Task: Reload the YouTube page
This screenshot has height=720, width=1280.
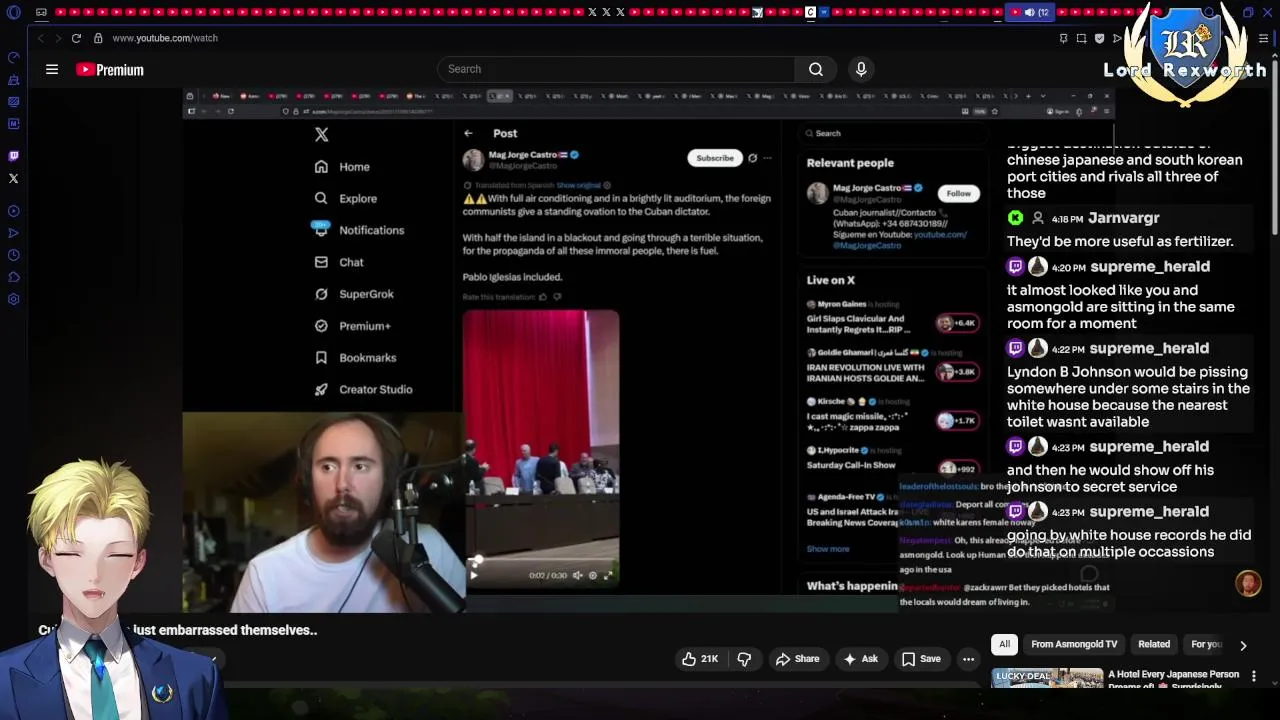Action: [x=76, y=38]
